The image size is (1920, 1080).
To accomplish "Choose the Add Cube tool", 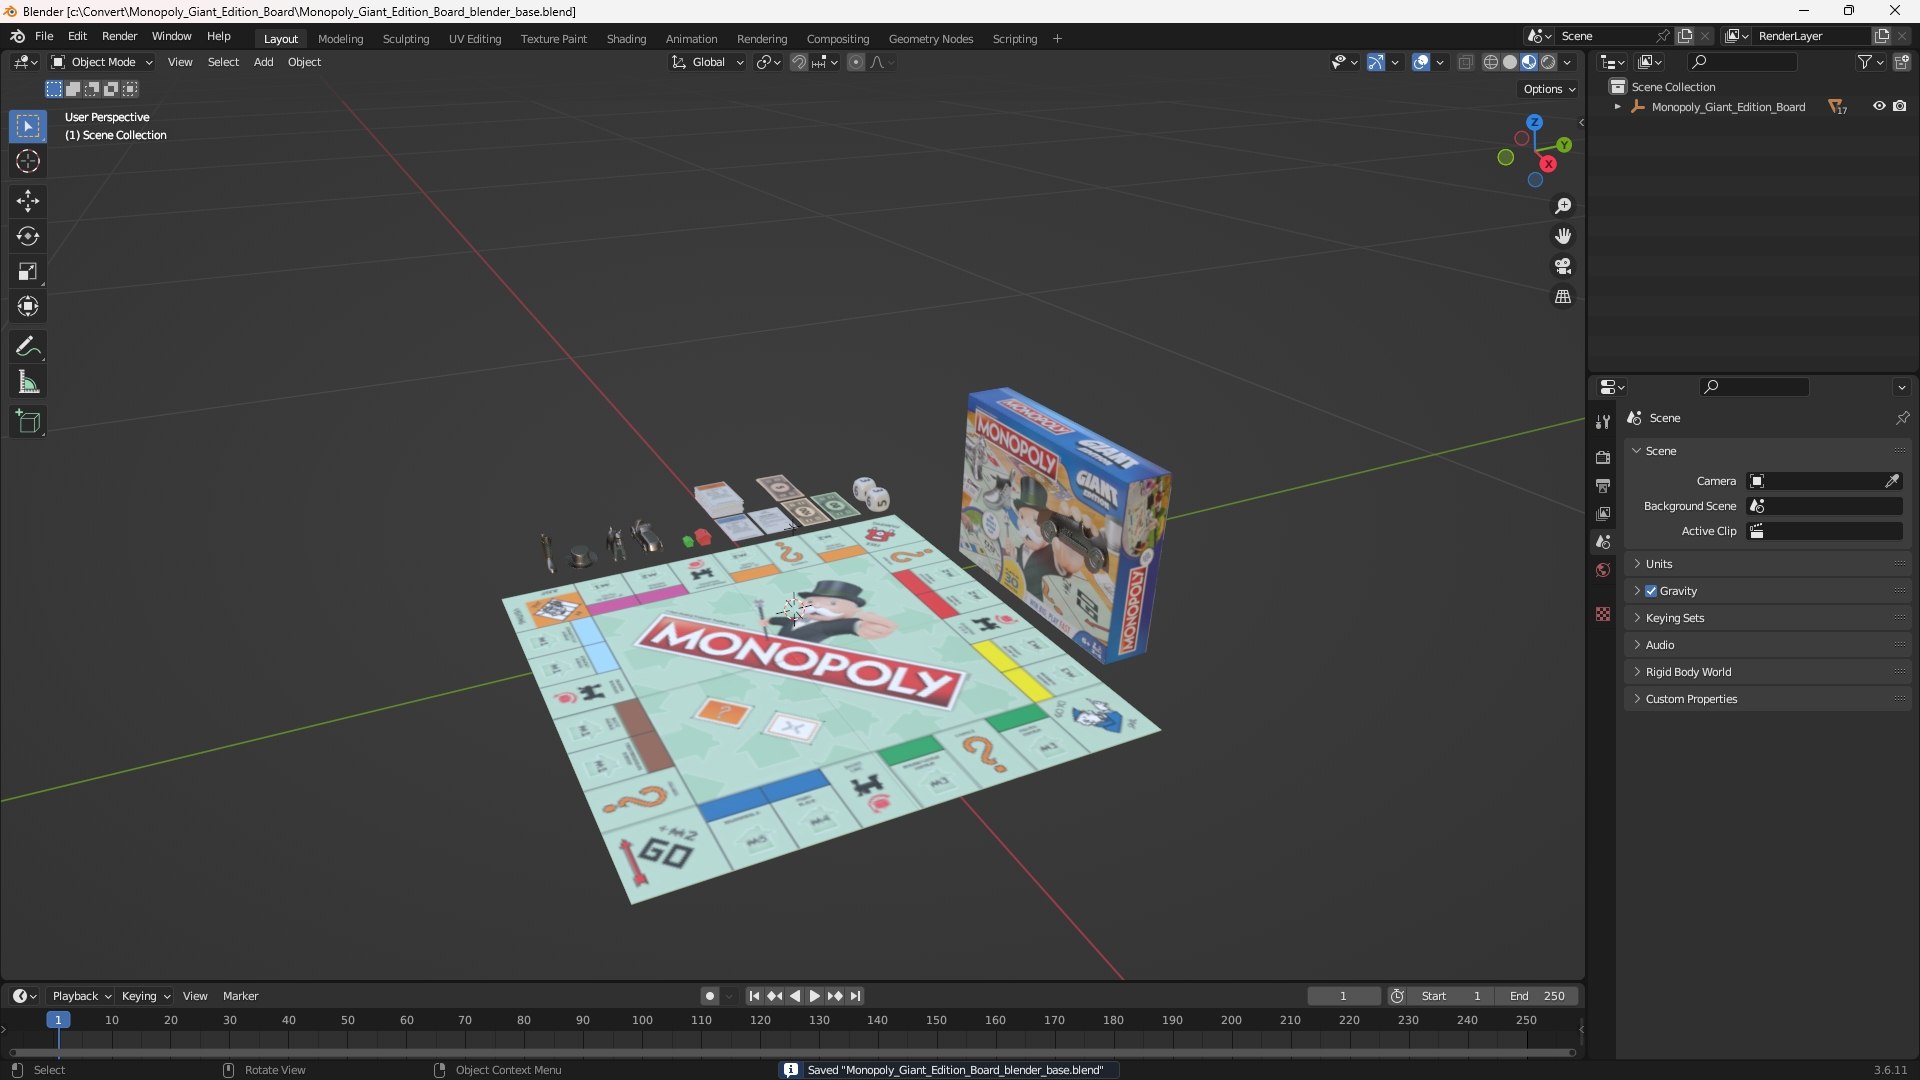I will click(28, 422).
